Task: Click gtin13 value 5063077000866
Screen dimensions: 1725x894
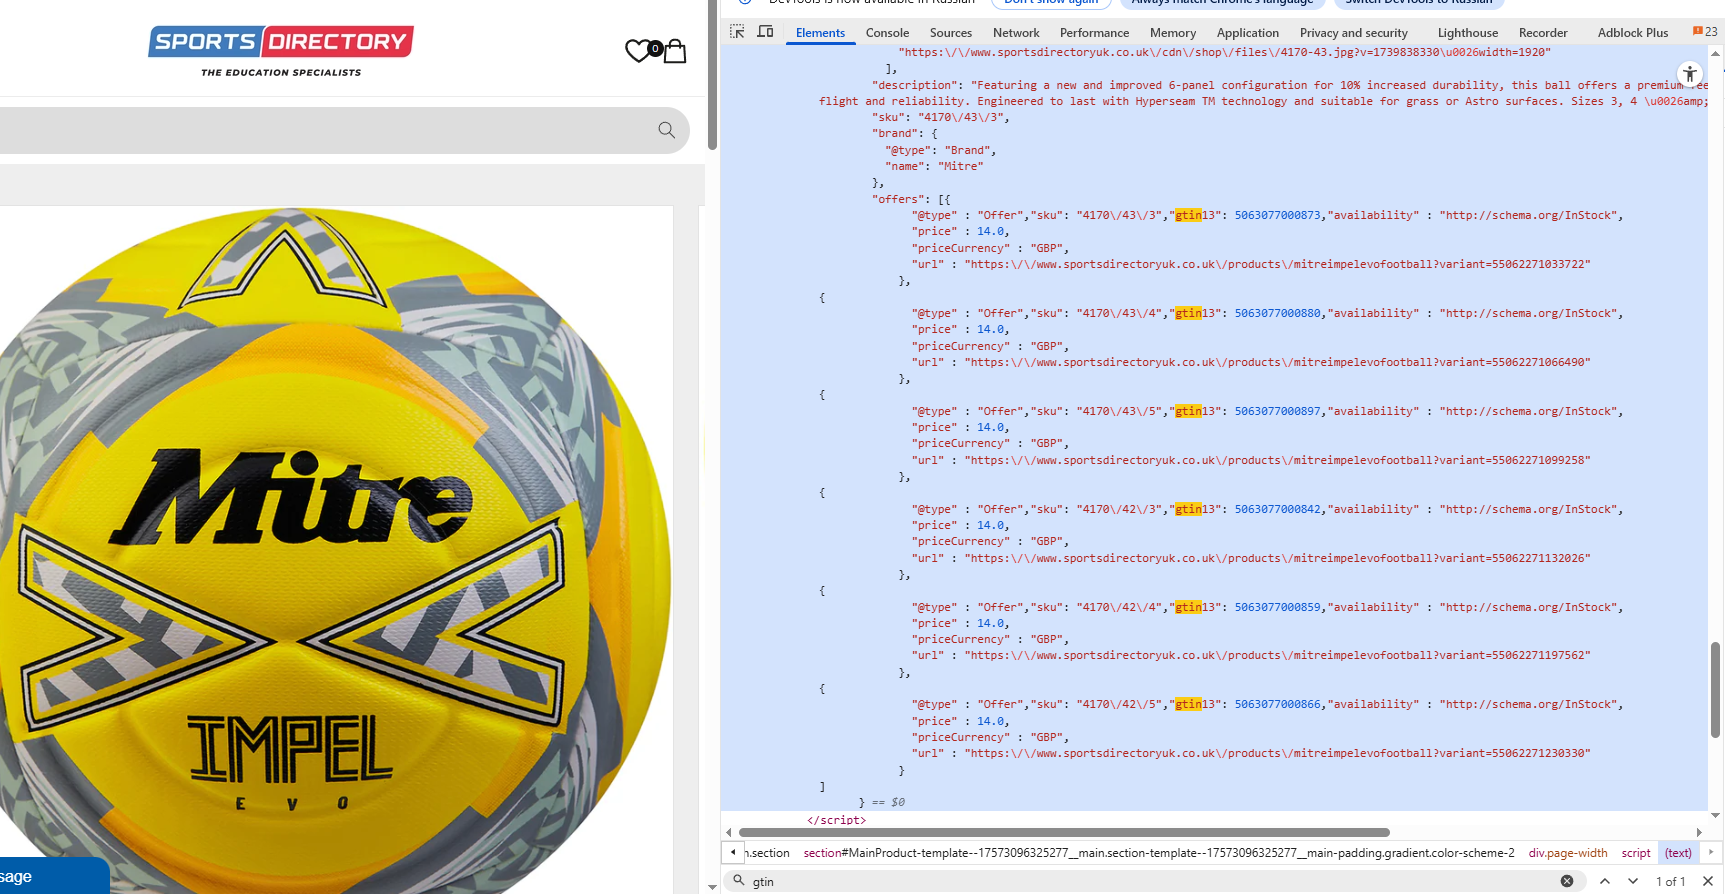Action: coord(1277,704)
